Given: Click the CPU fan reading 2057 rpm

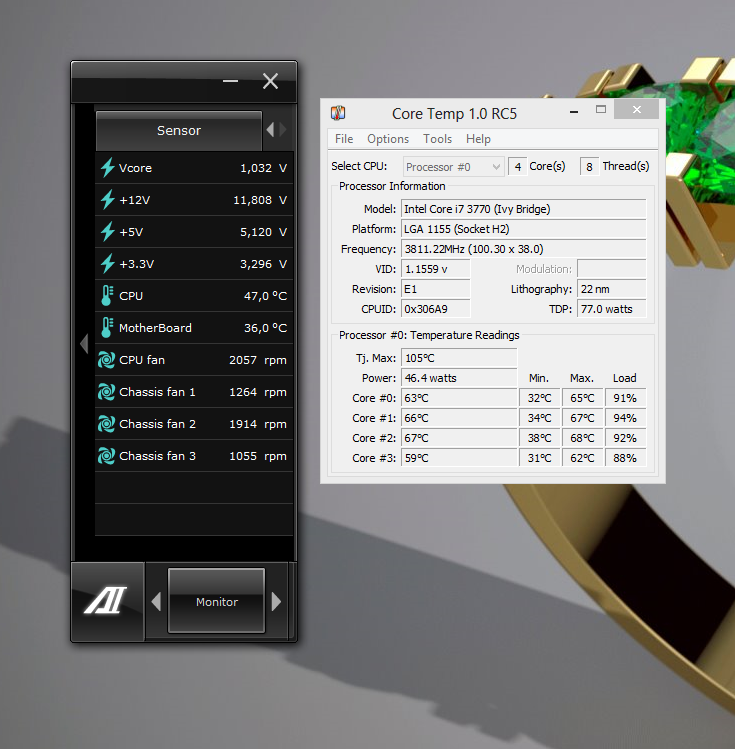Looking at the screenshot, I should click(258, 360).
